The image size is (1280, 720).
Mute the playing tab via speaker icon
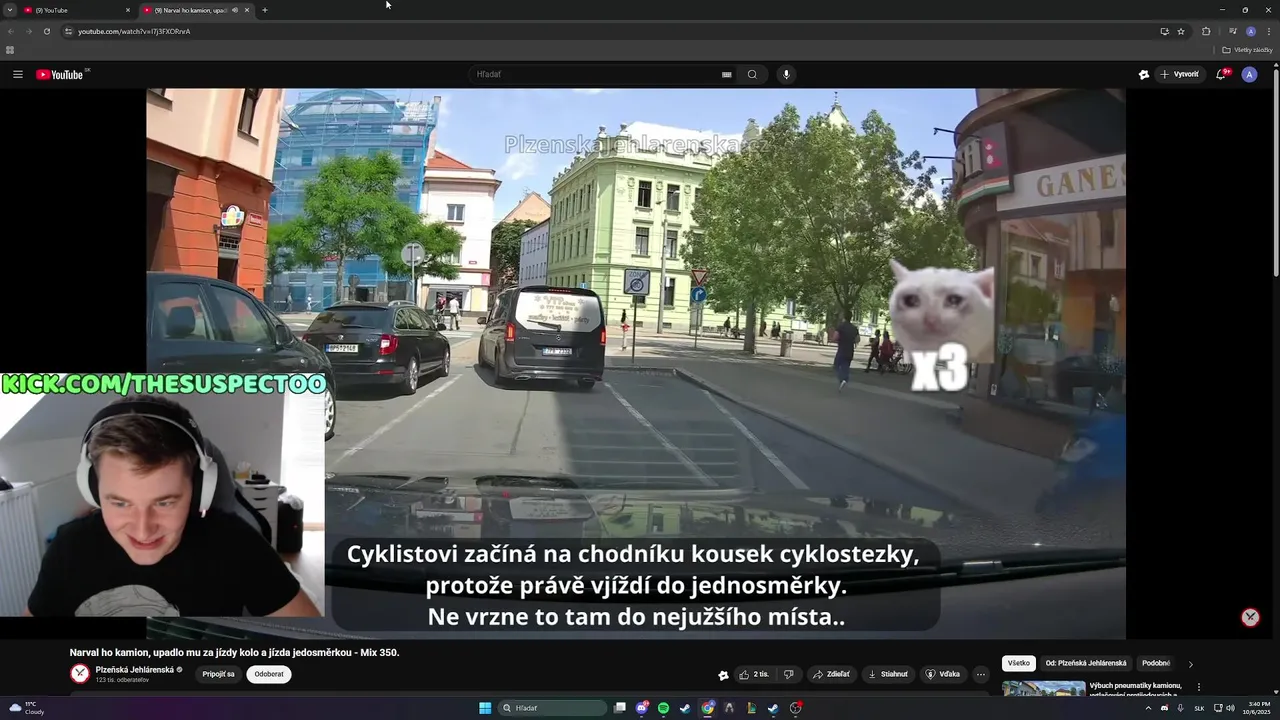point(235,10)
